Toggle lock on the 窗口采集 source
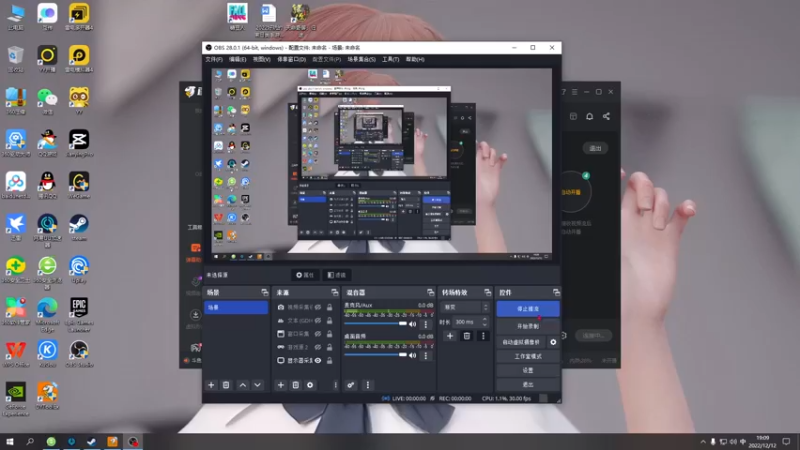 330,334
